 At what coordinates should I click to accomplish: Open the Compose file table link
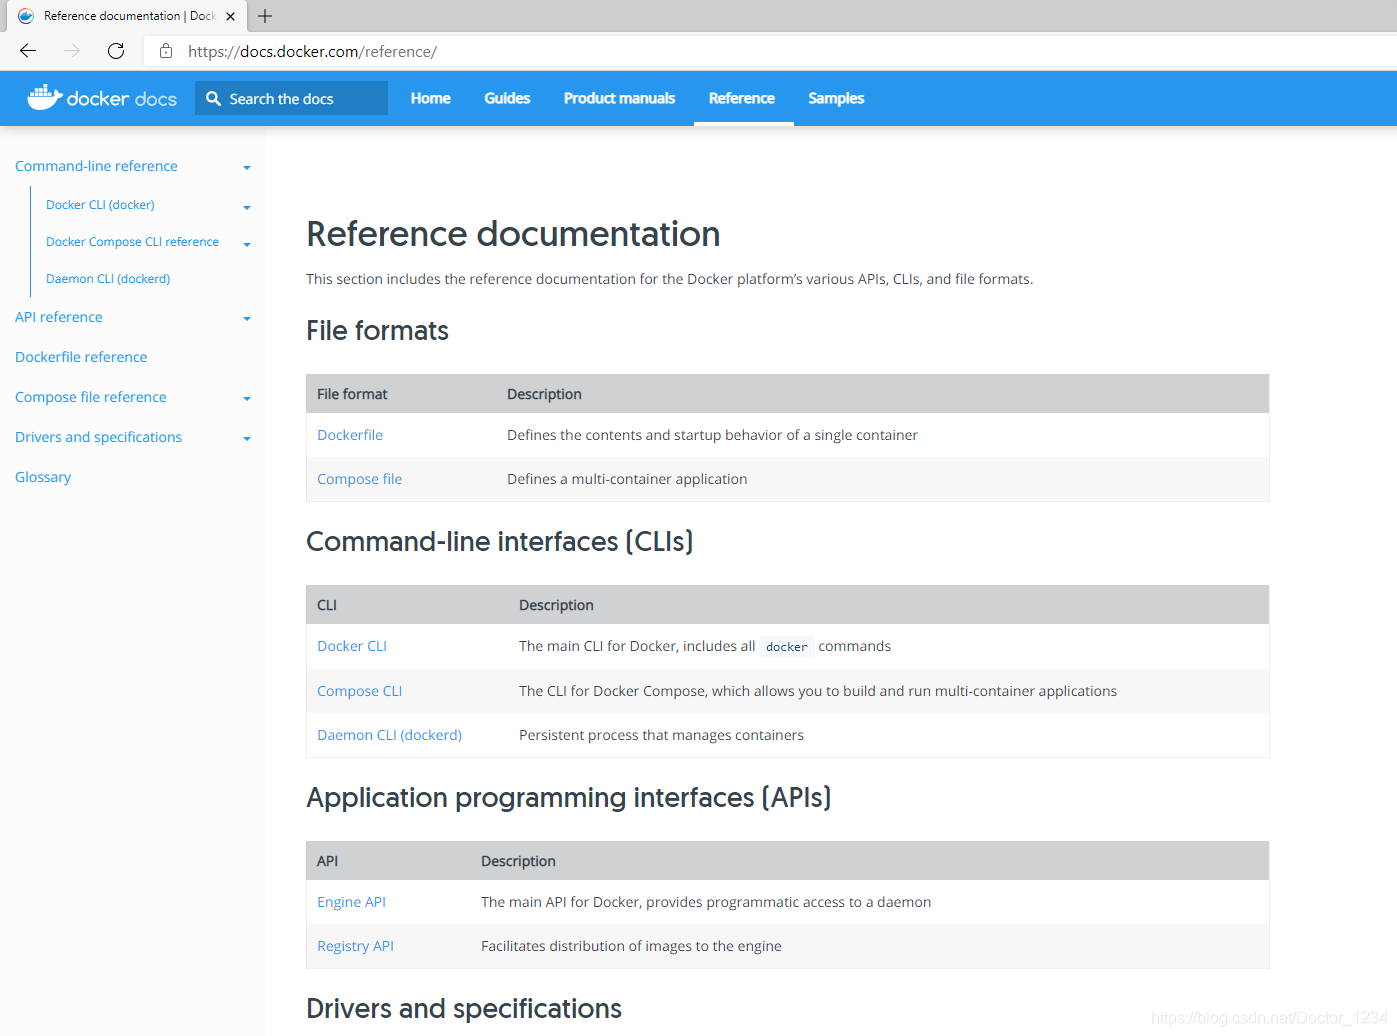[359, 479]
